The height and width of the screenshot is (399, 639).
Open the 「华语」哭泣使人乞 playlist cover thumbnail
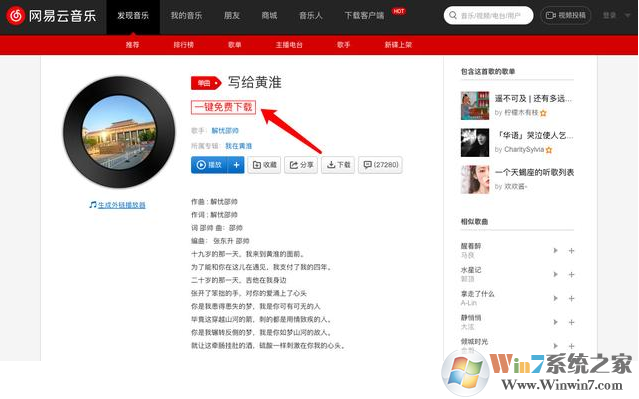click(475, 143)
